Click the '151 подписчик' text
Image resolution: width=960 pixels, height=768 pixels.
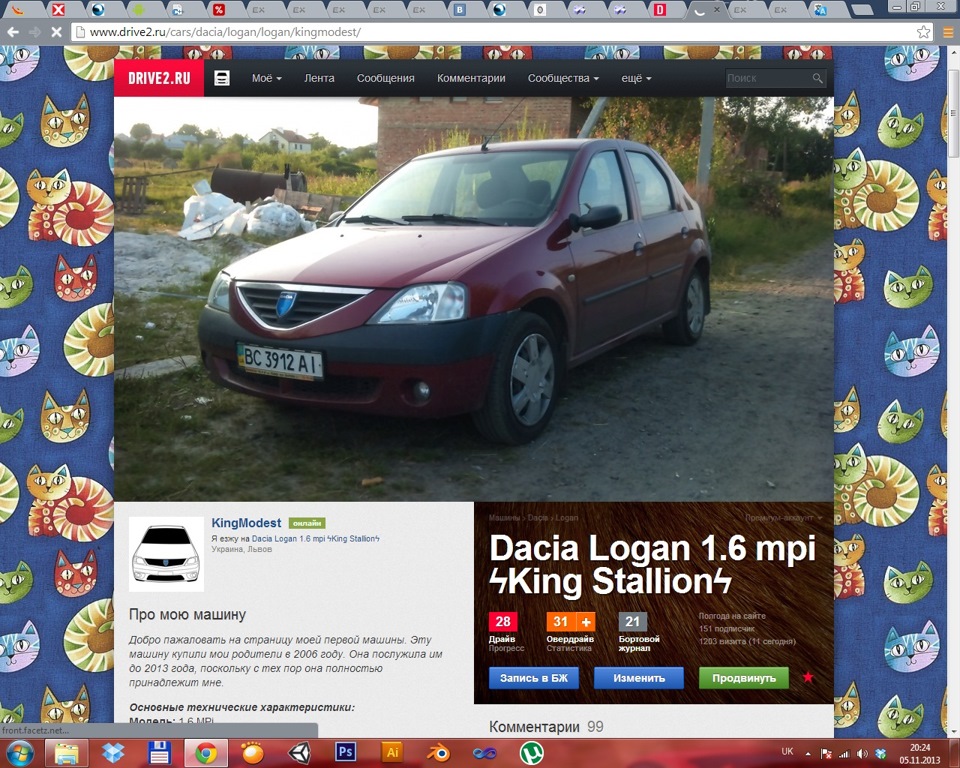727,629
